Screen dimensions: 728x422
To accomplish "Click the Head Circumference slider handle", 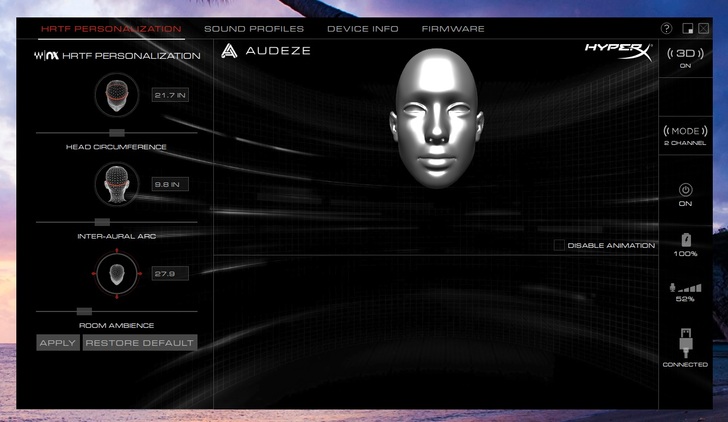I will pyautogui.click(x=117, y=132).
